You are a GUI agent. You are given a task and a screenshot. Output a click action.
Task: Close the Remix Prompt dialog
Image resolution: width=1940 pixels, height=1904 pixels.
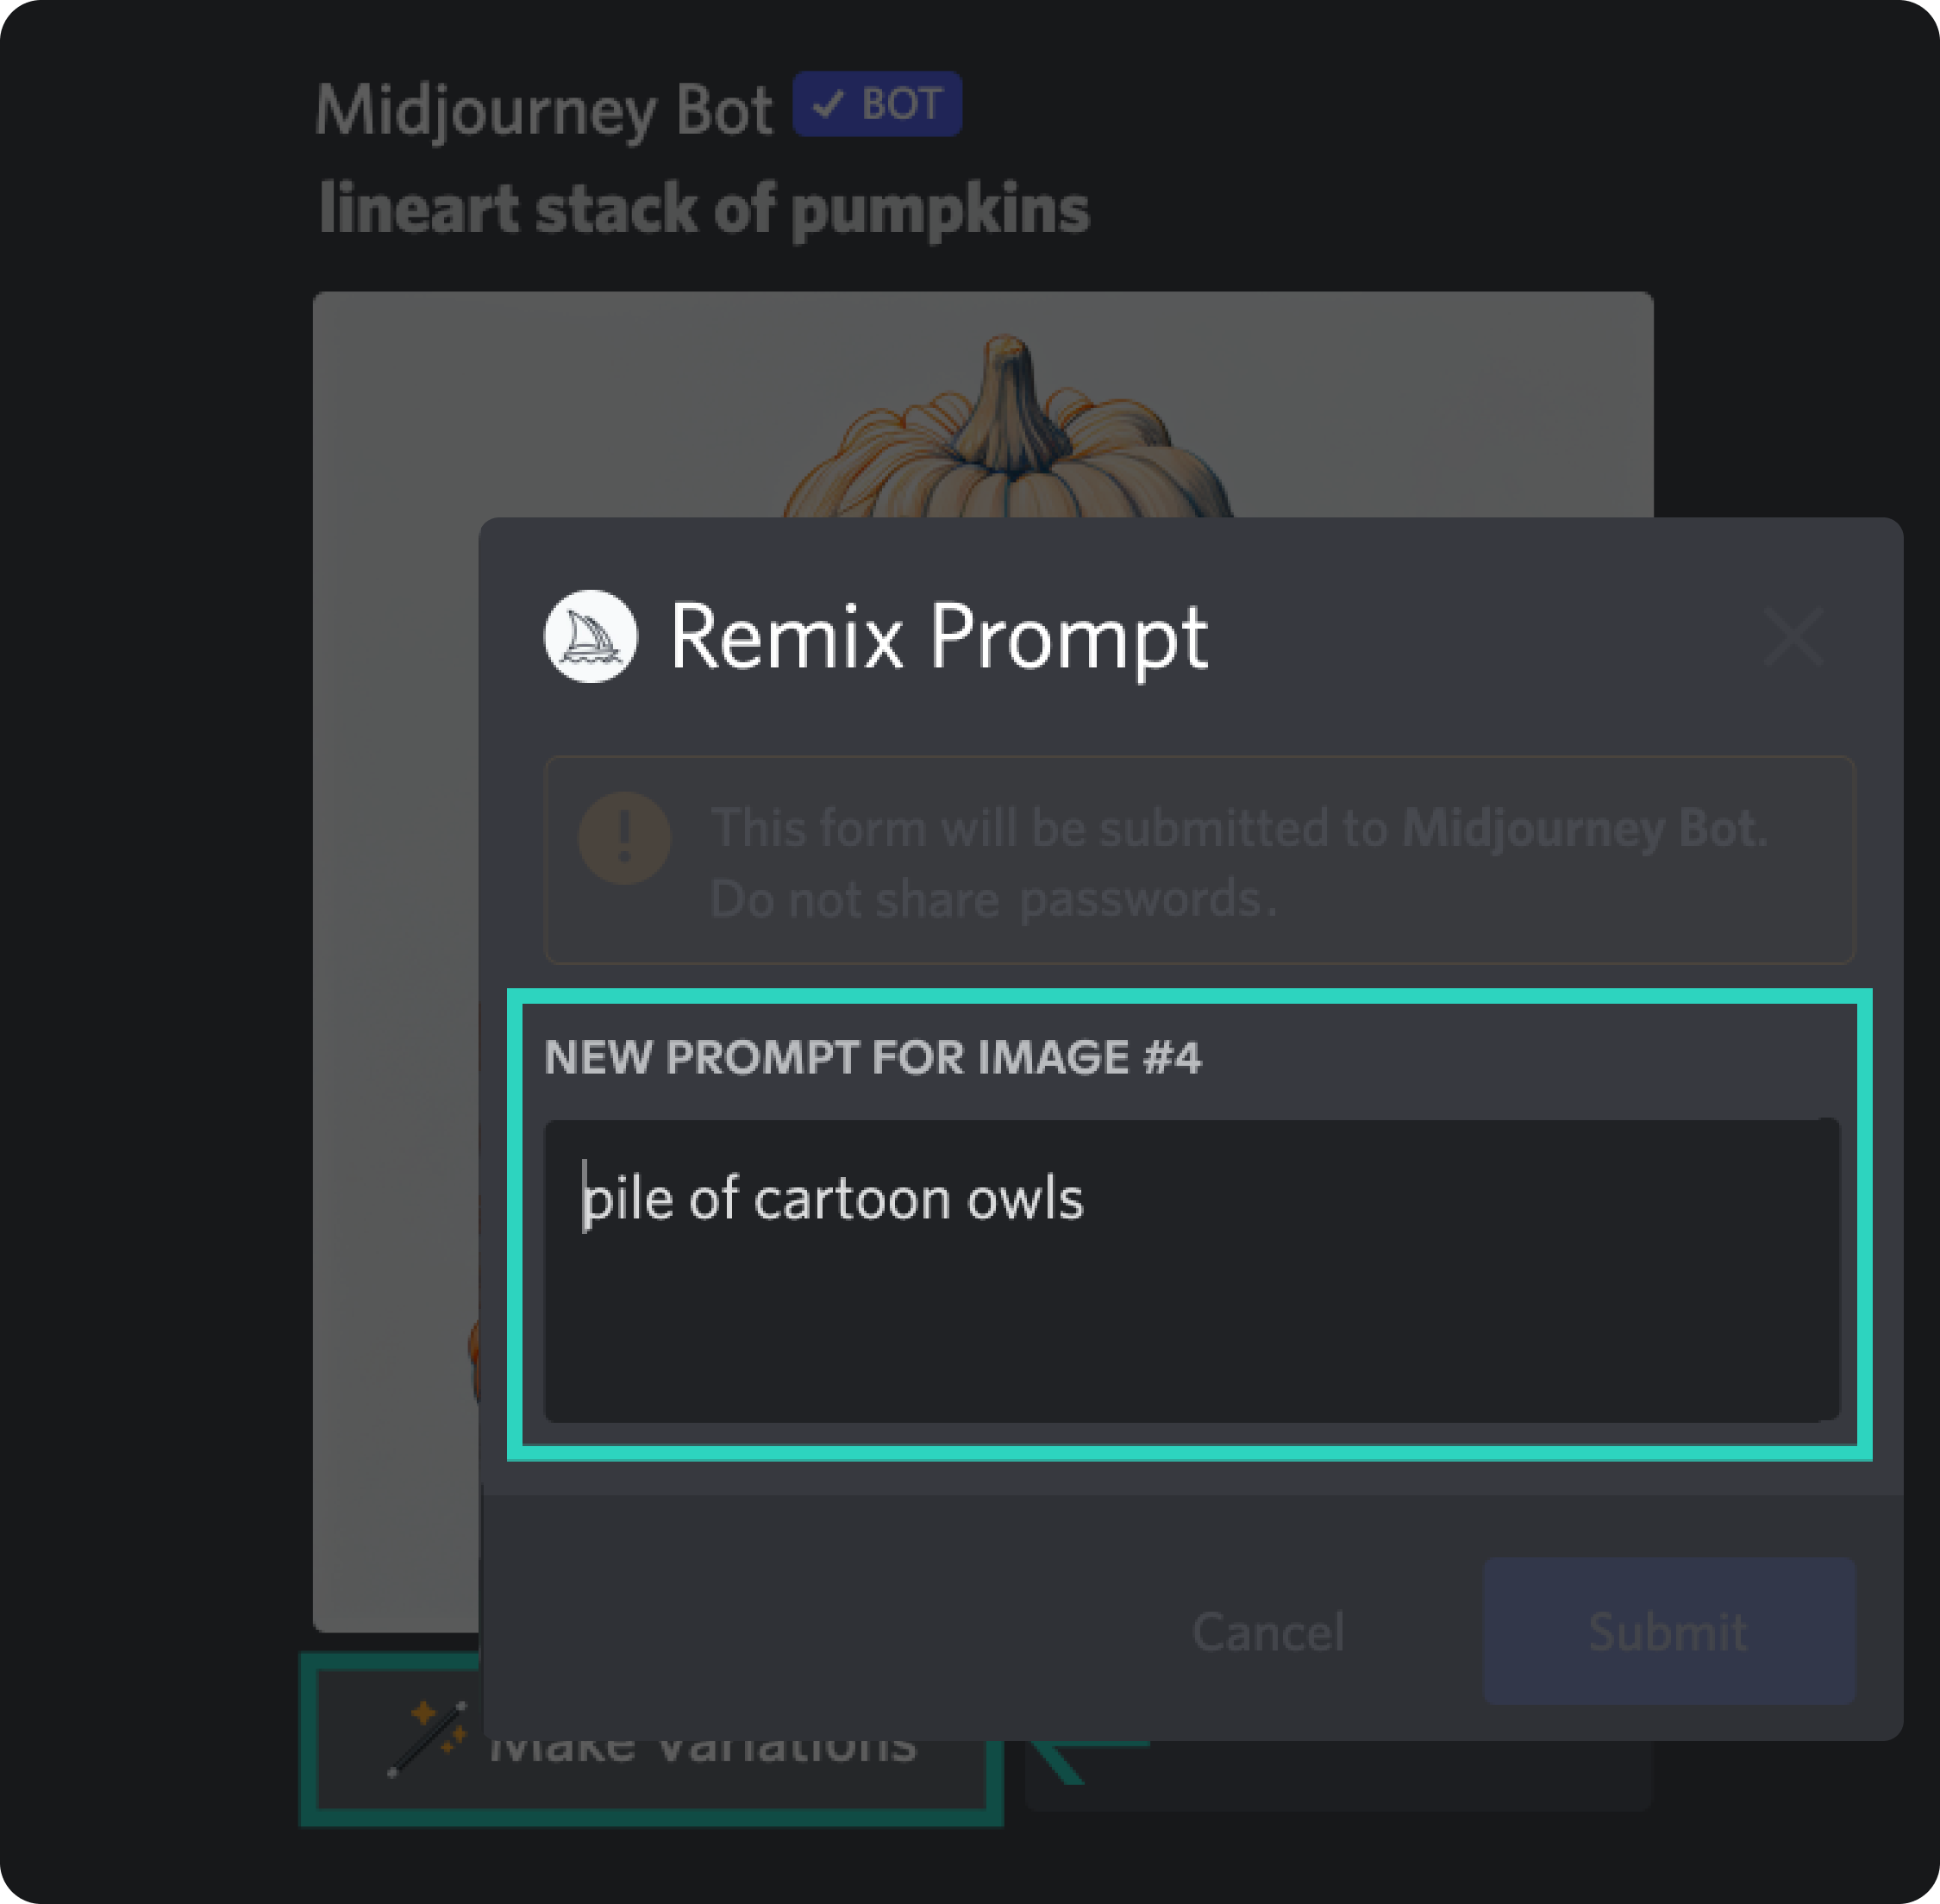pyautogui.click(x=1794, y=636)
